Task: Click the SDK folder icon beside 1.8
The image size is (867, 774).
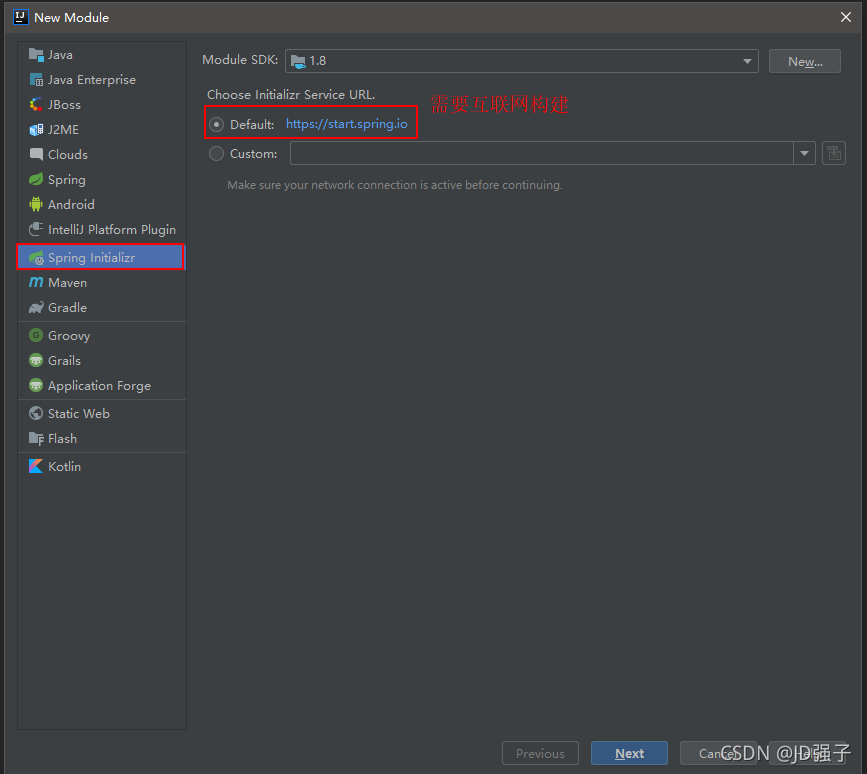Action: (298, 61)
